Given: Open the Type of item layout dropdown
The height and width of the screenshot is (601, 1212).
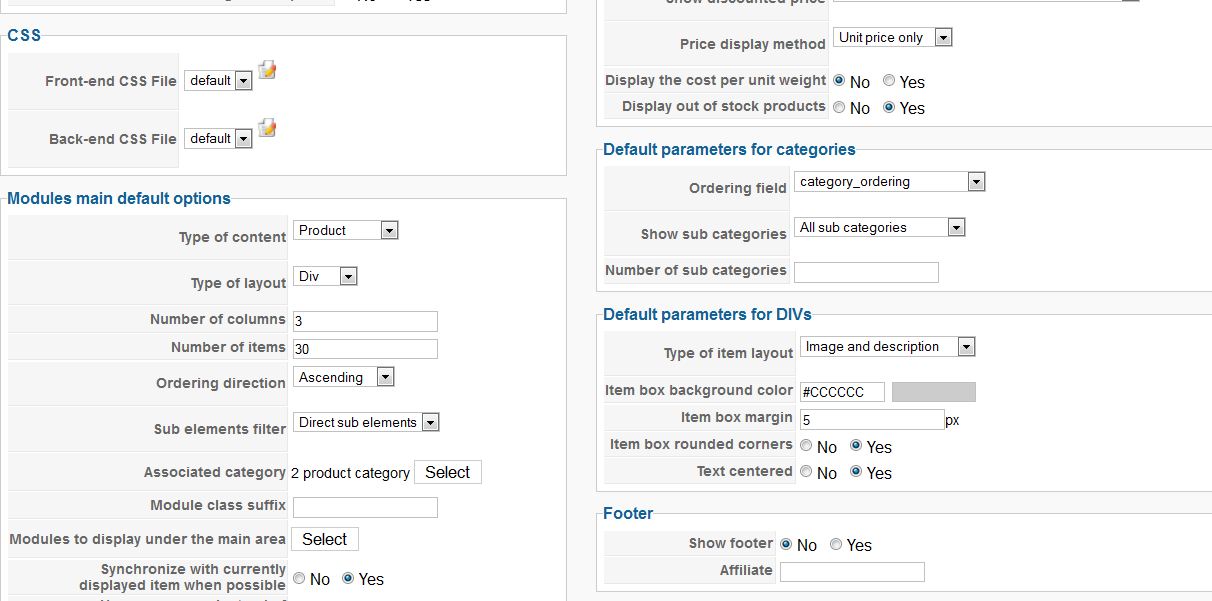Looking at the screenshot, I should coord(887,347).
